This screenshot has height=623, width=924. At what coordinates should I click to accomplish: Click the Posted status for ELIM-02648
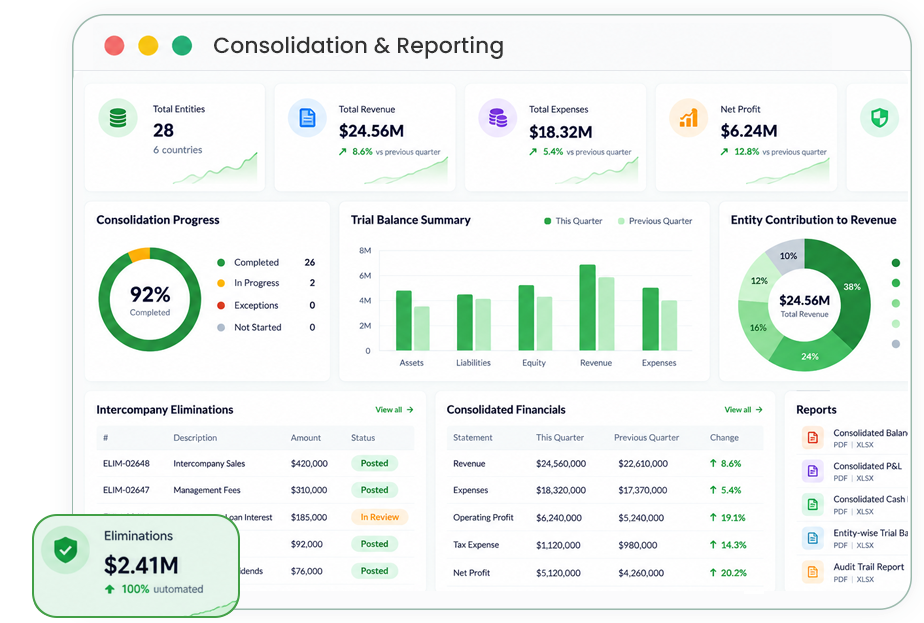tap(374, 463)
